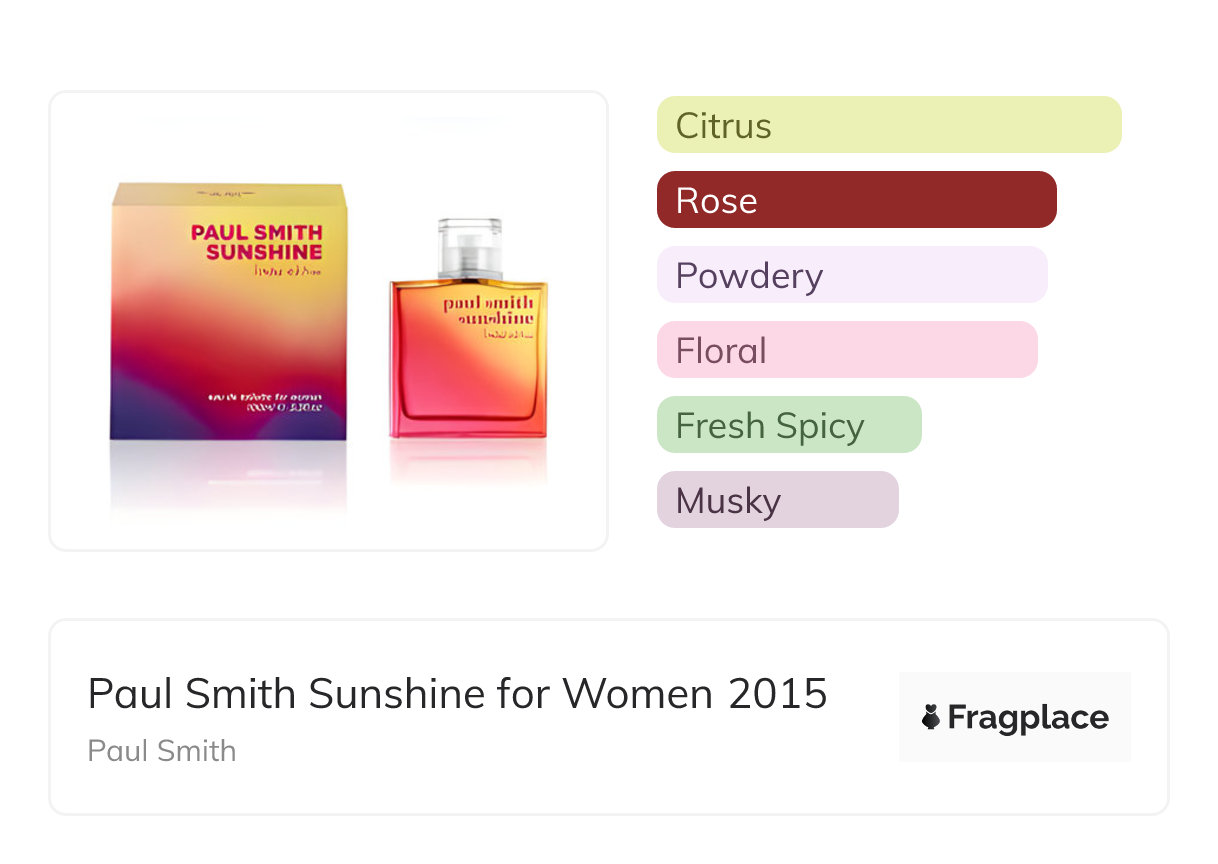Click the Fragplace wordmark text
Image resolution: width=1218 pixels, height=864 pixels.
1028,717
